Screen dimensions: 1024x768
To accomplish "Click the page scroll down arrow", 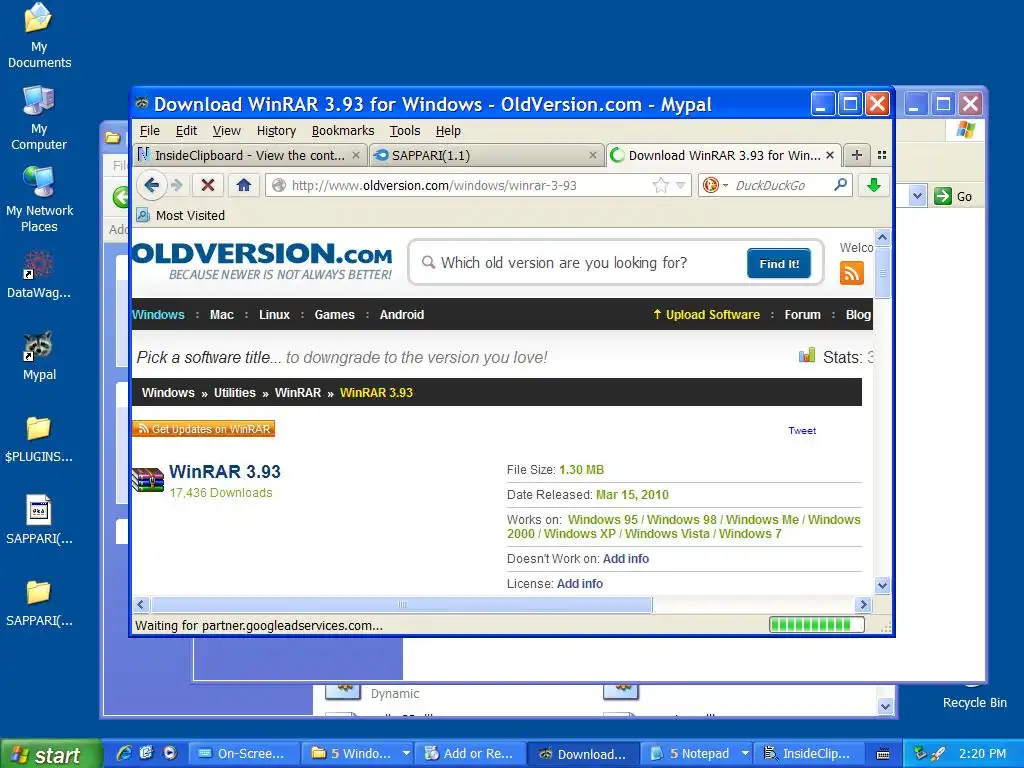I will (882, 585).
